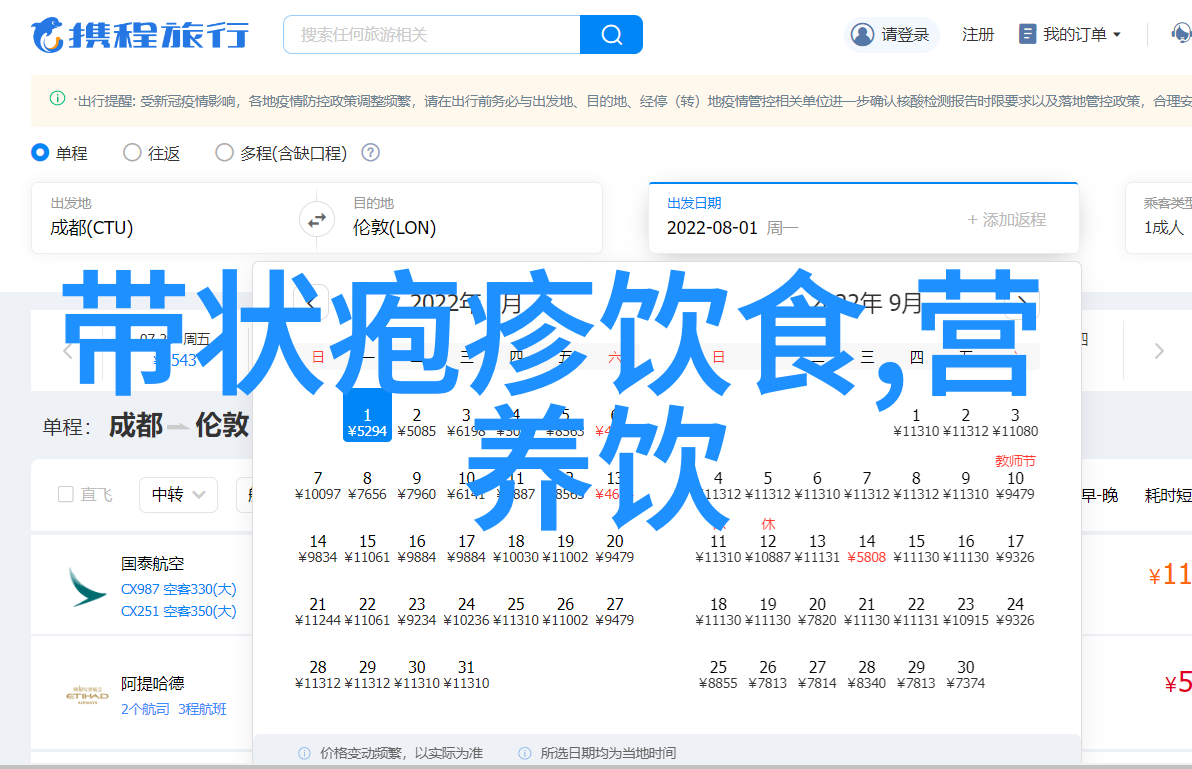Click the 注册 register link
Screen dimensions: 1192x769
pyautogui.click(x=977, y=35)
